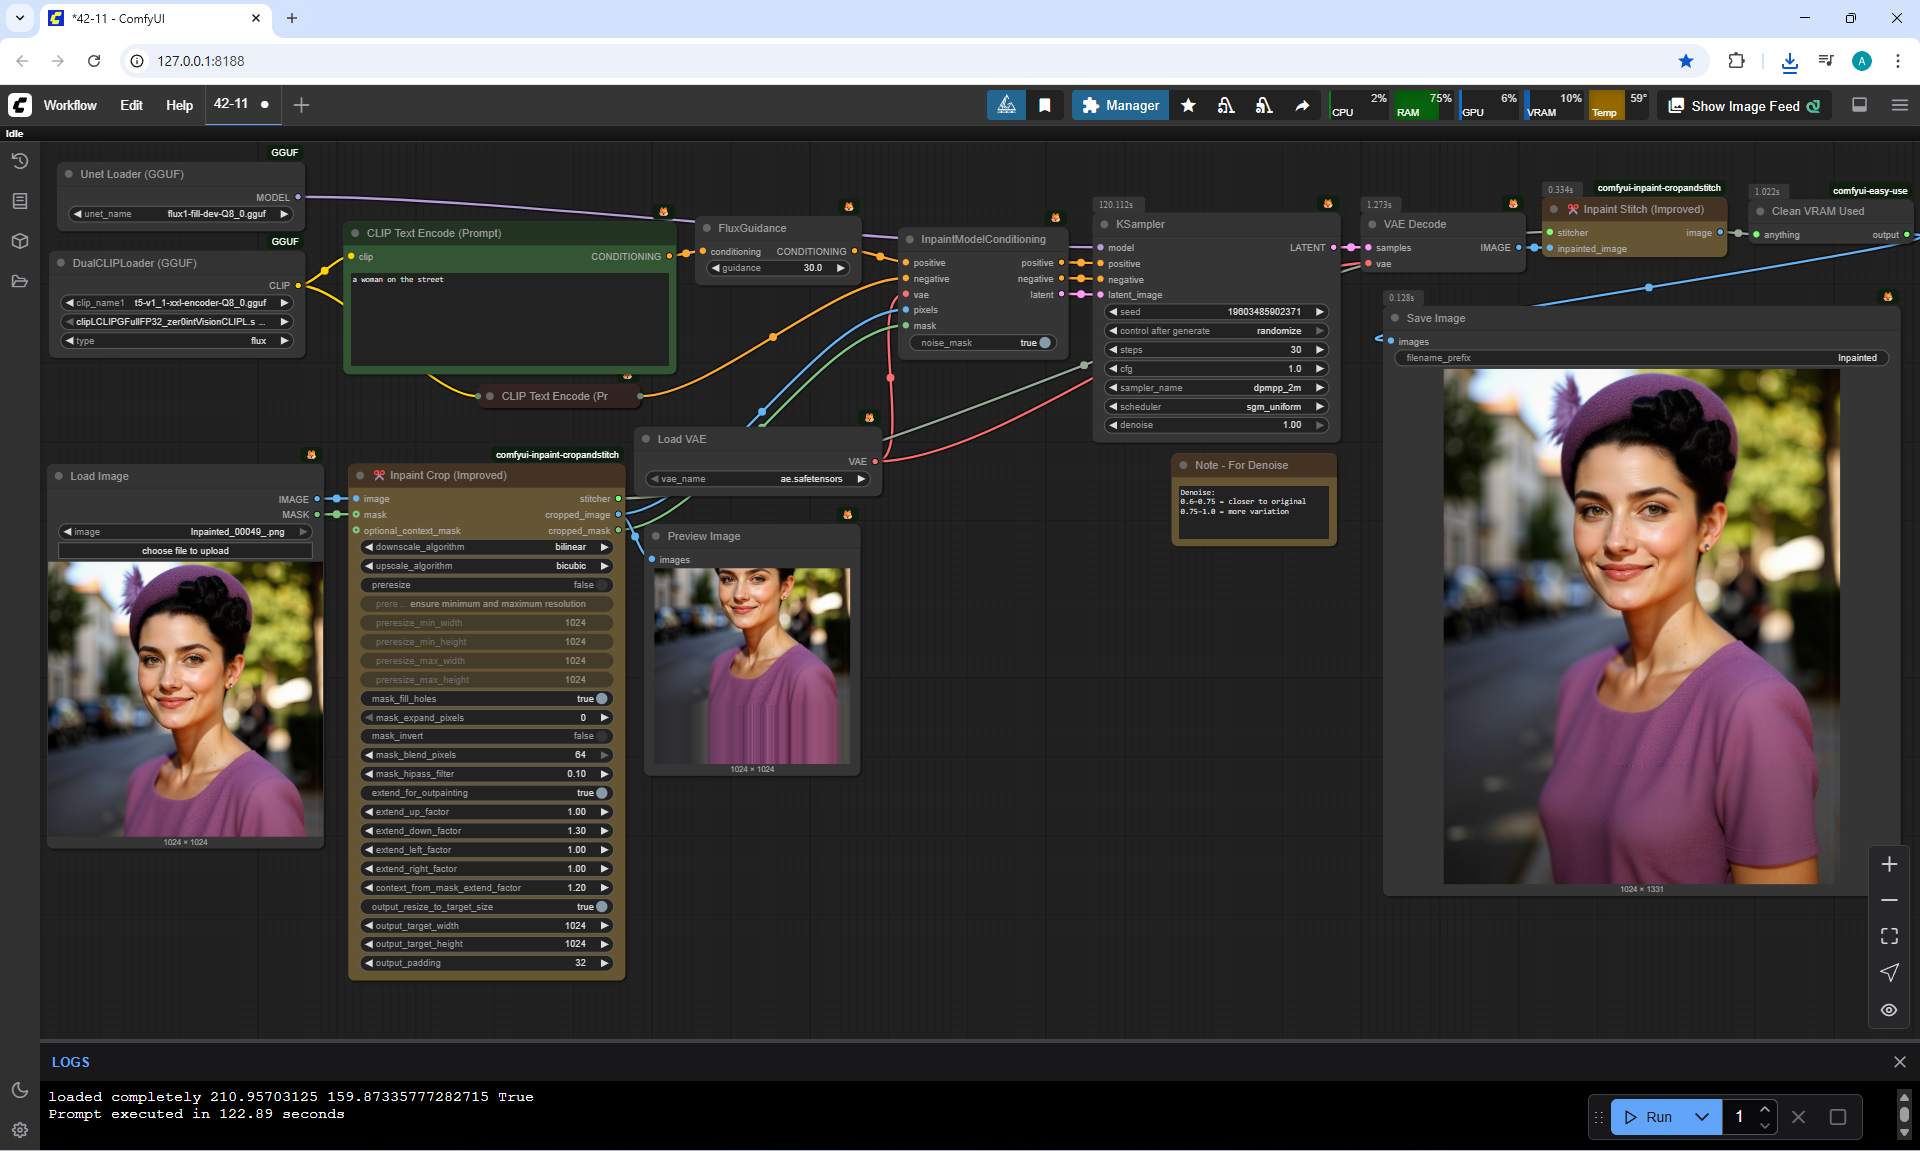Screen dimensions: 1920x1151
Task: Click the fit view icon on the canvas
Action: [1889, 936]
